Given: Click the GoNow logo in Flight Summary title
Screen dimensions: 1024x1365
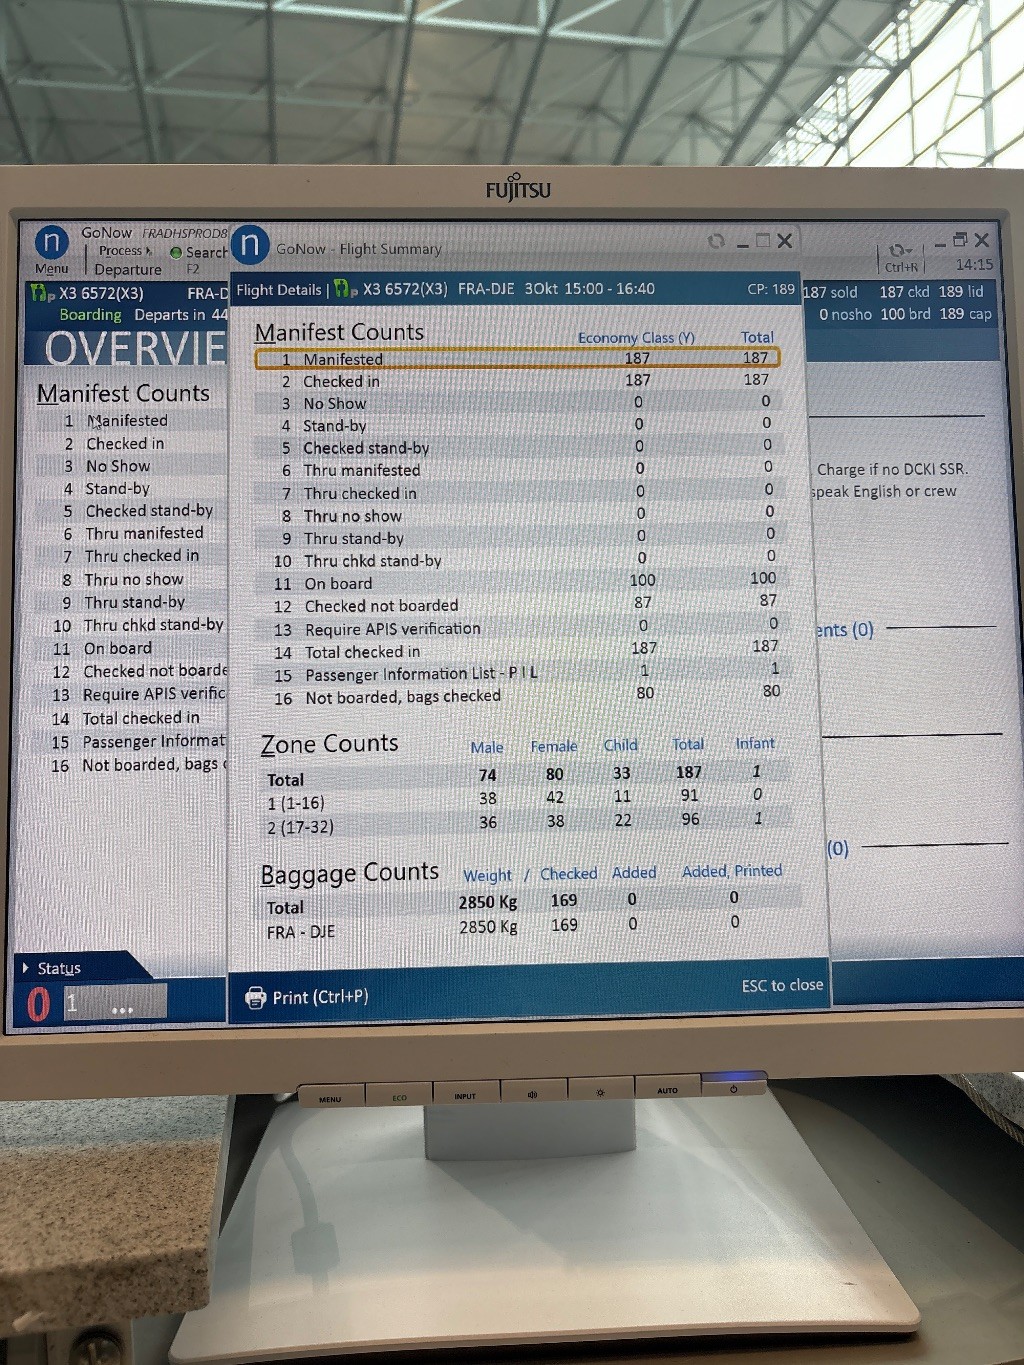Looking at the screenshot, I should [x=250, y=245].
